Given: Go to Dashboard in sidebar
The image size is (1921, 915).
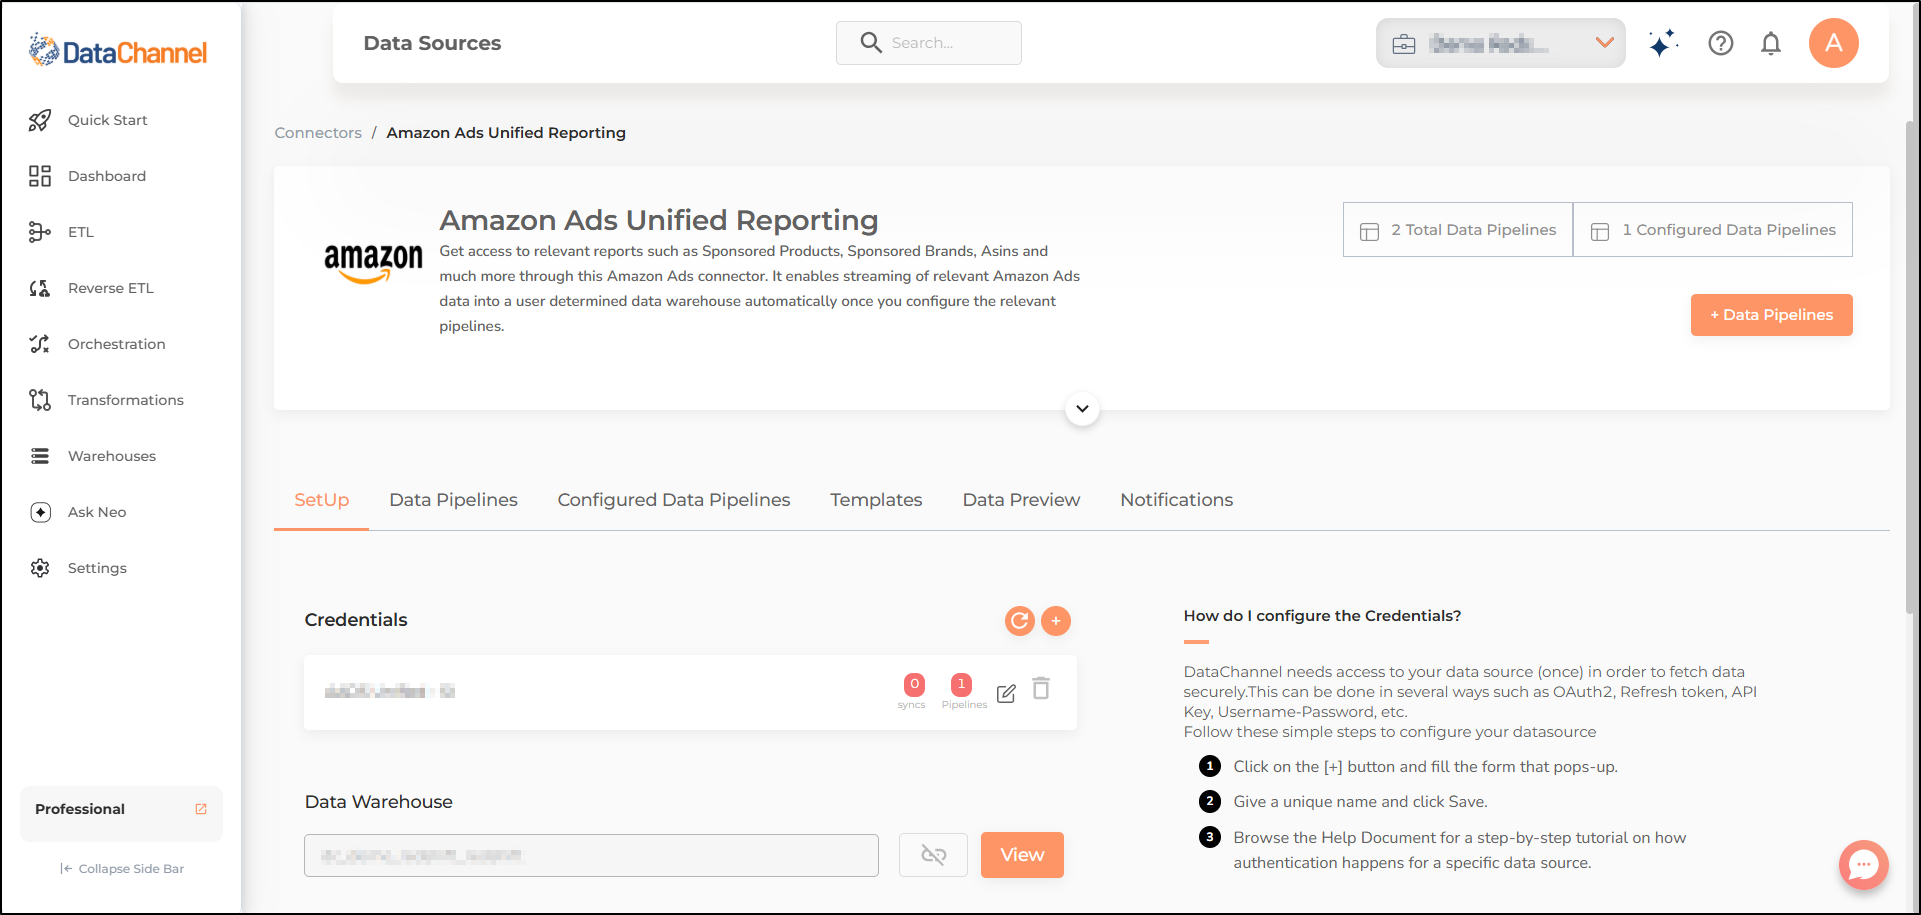Looking at the screenshot, I should pyautogui.click(x=106, y=176).
